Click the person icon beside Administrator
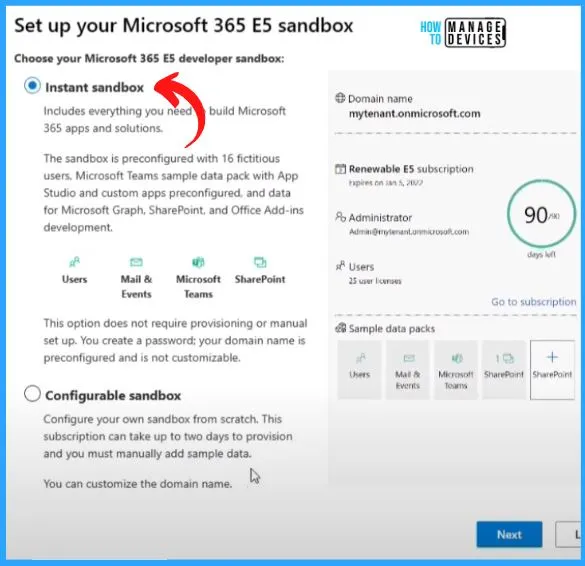 click(340, 217)
